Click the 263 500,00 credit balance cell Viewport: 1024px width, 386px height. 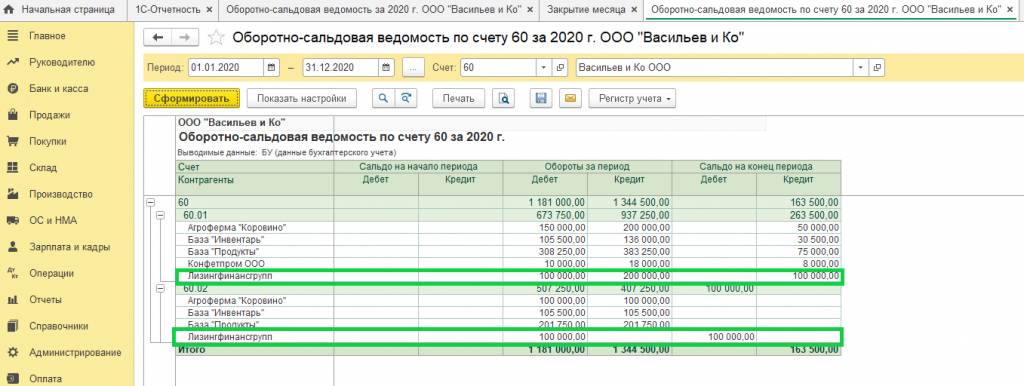click(x=799, y=215)
